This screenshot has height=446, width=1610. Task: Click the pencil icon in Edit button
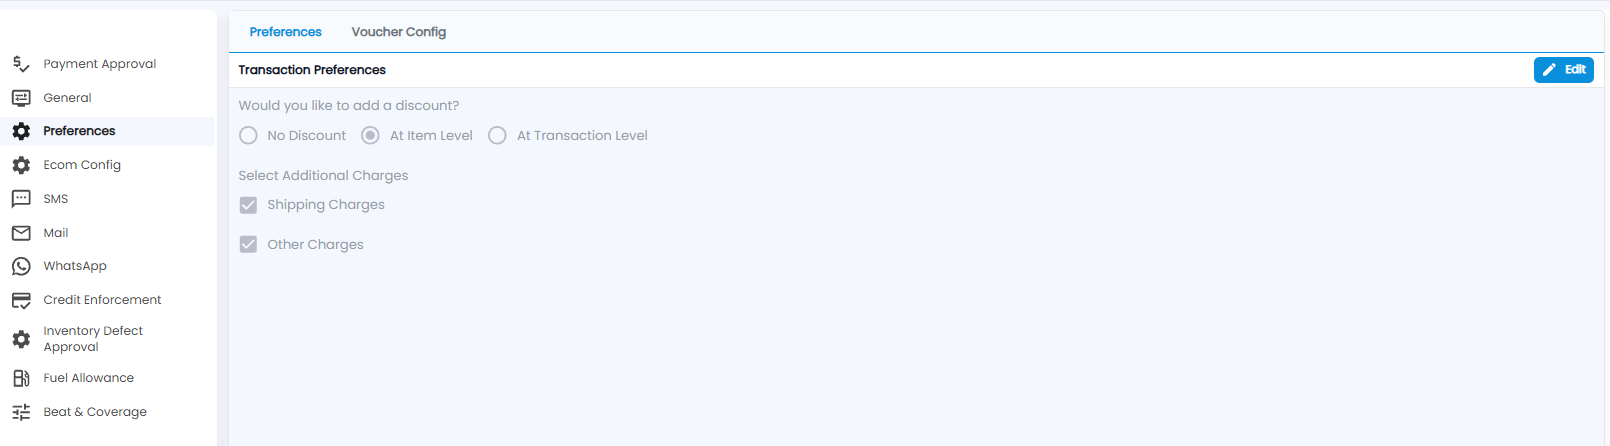1549,70
